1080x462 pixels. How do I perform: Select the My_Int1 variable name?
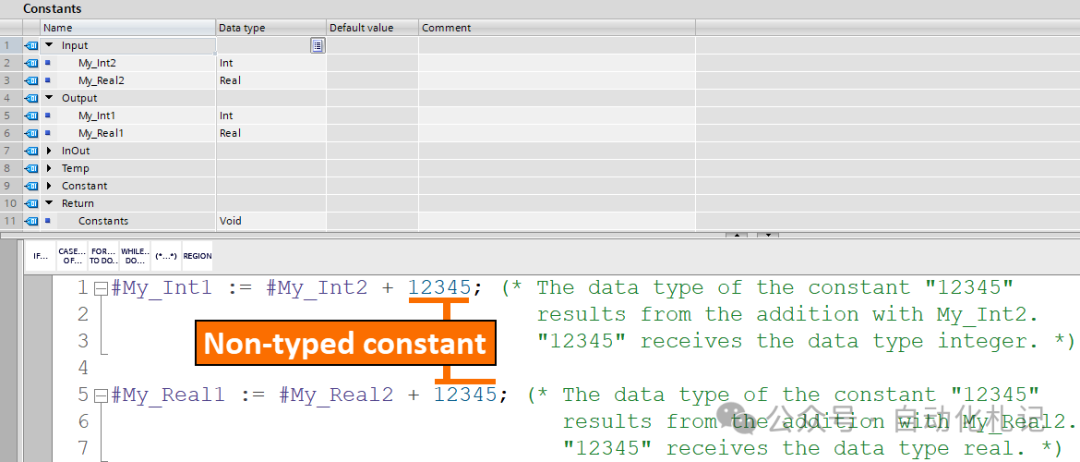pyautogui.click(x=96, y=115)
